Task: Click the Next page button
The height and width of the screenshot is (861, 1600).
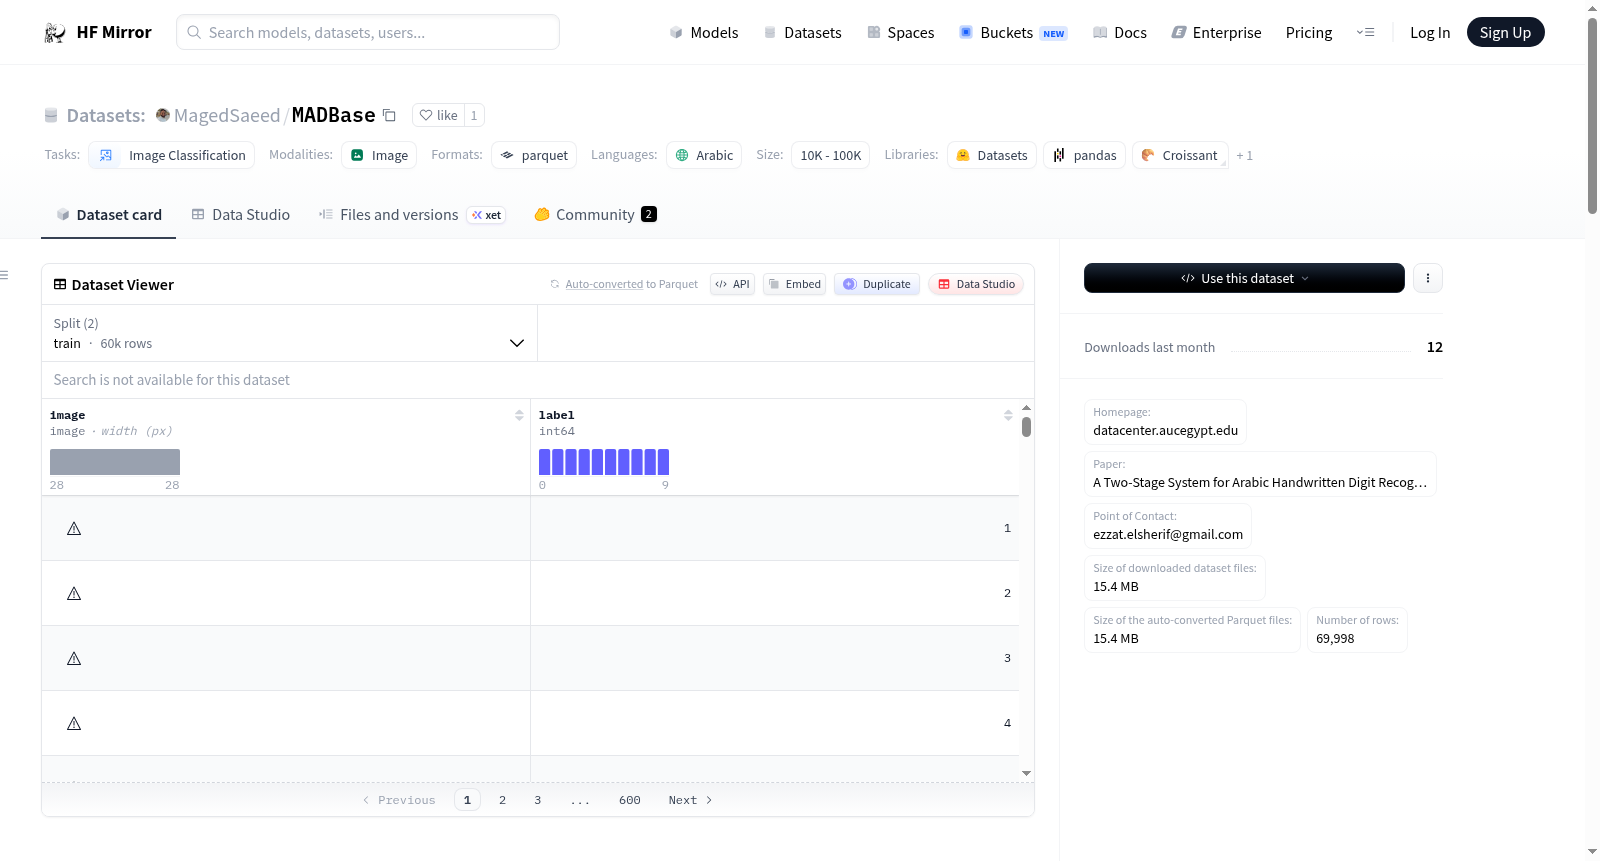Action: click(690, 800)
